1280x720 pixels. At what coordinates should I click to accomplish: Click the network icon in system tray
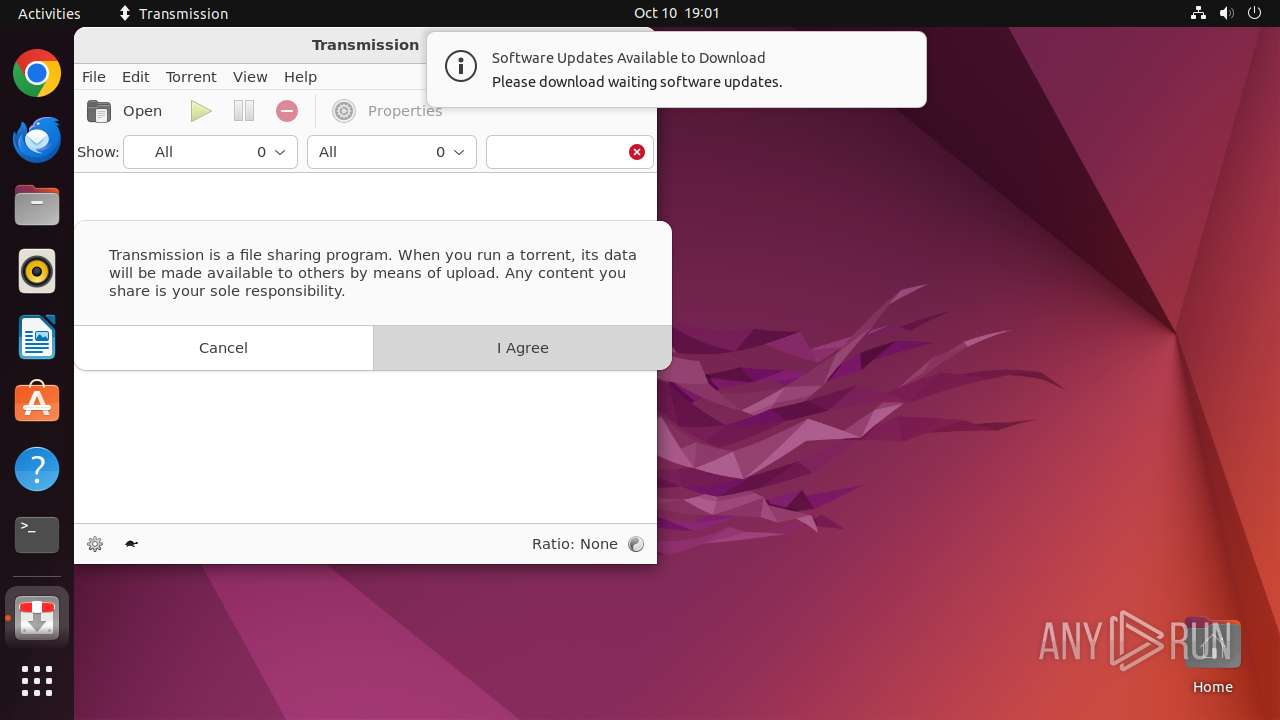1199,13
